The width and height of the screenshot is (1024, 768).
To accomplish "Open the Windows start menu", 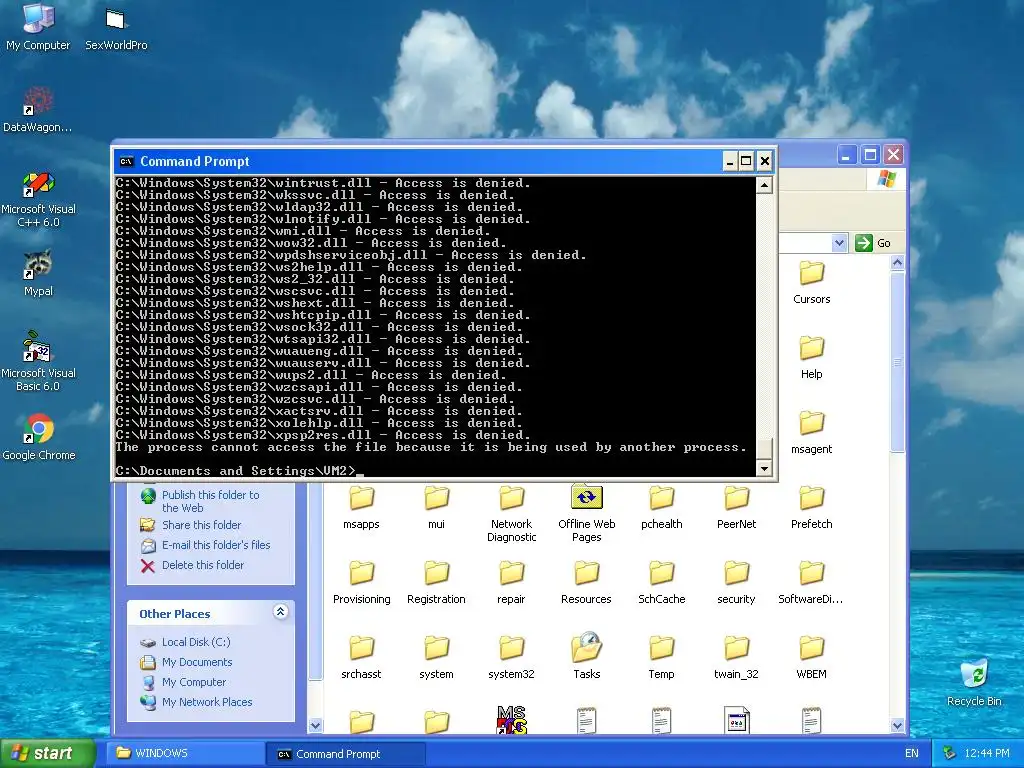I will pos(47,754).
